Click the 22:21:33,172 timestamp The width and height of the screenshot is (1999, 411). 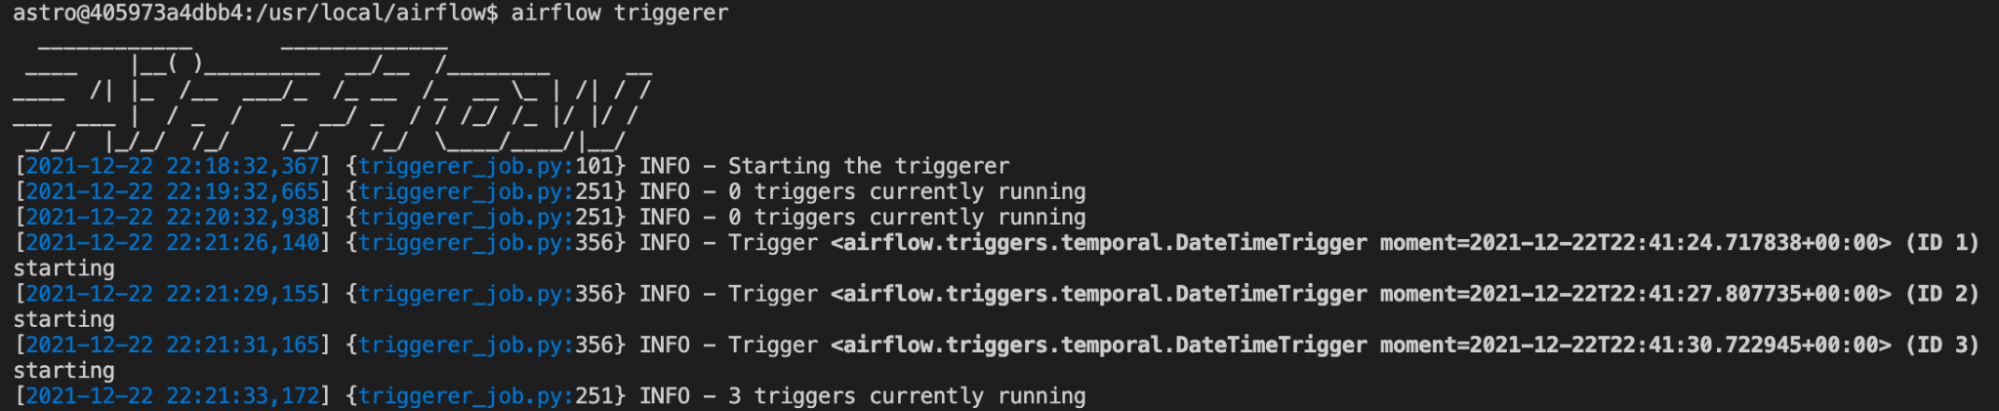coord(242,396)
